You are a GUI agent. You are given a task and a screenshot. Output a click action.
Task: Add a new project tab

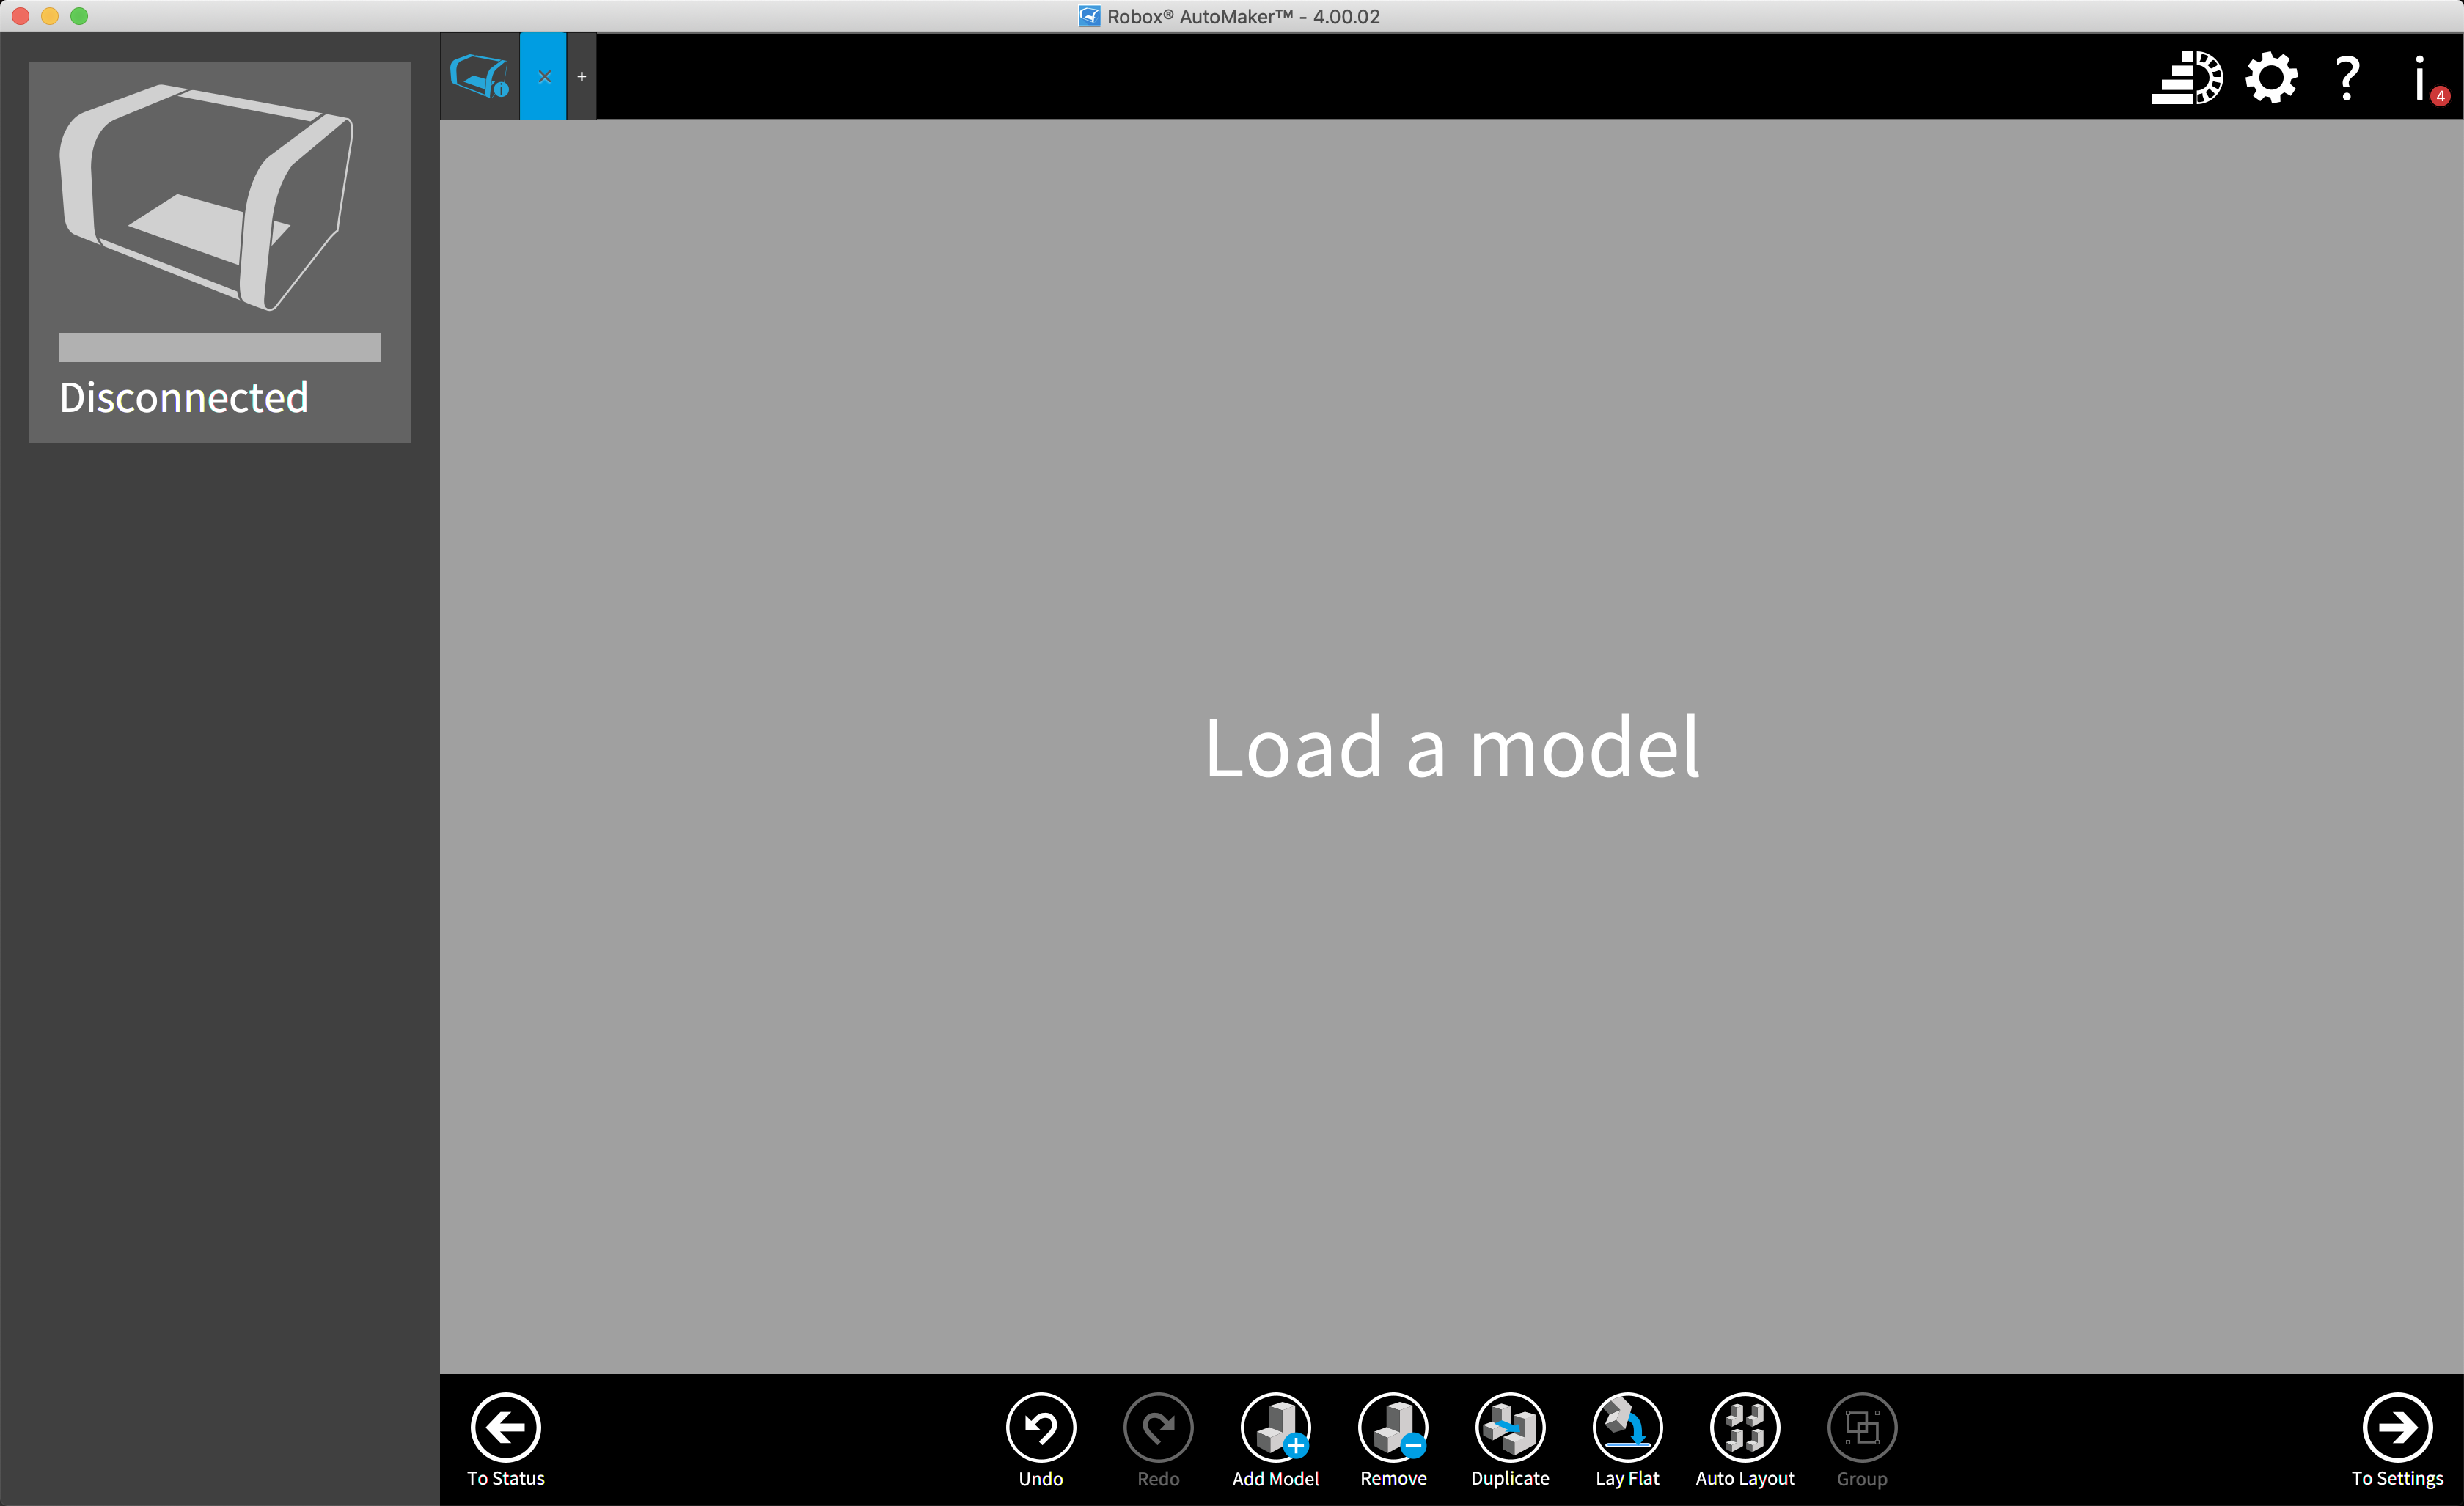pyautogui.click(x=581, y=76)
